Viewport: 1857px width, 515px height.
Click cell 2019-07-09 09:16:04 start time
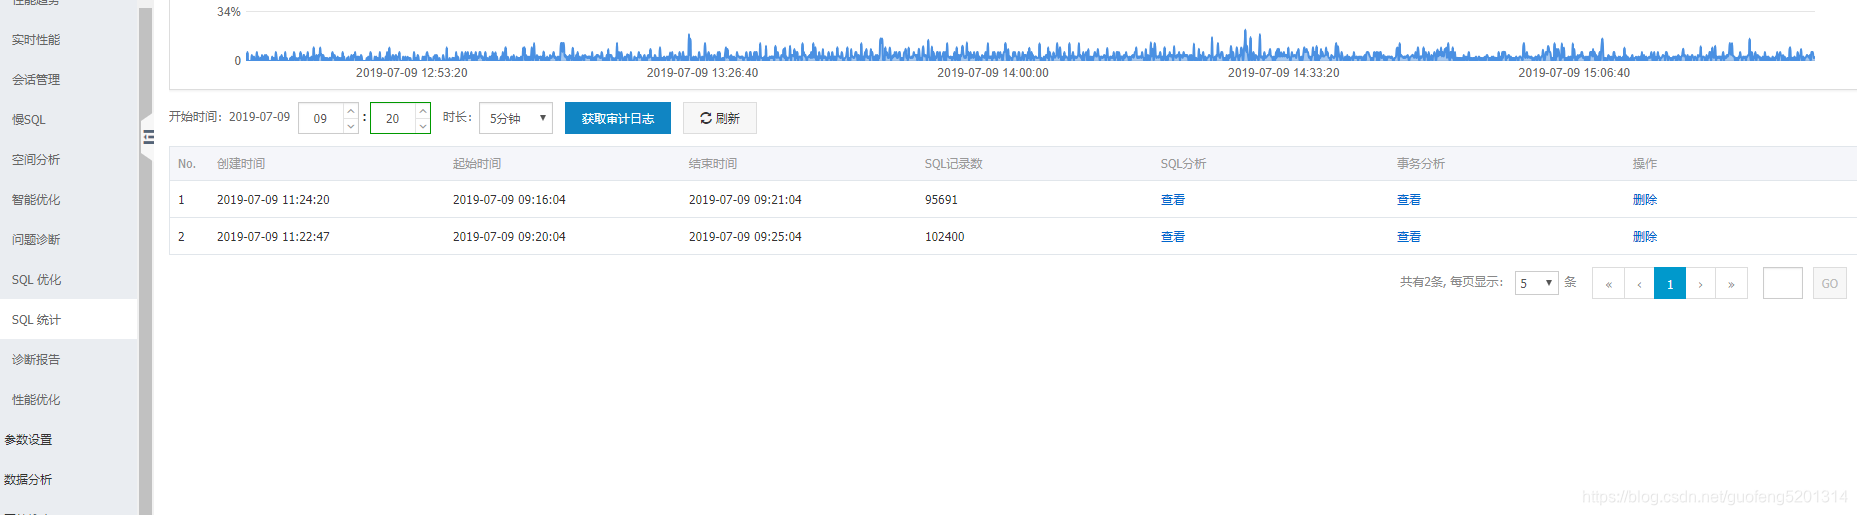tap(509, 200)
